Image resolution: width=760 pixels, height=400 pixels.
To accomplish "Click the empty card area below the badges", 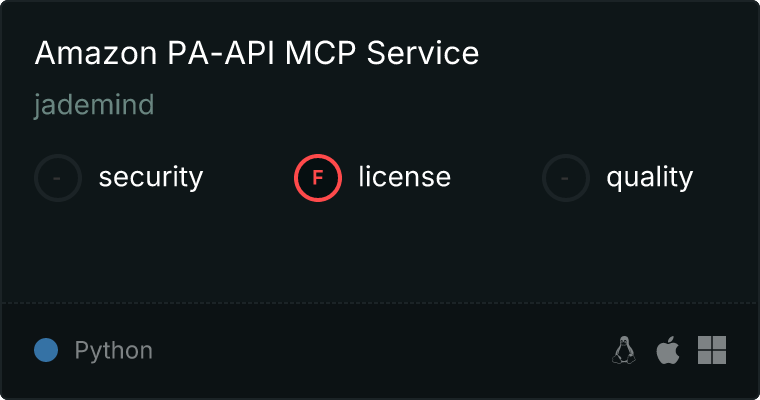I will pyautogui.click(x=380, y=250).
